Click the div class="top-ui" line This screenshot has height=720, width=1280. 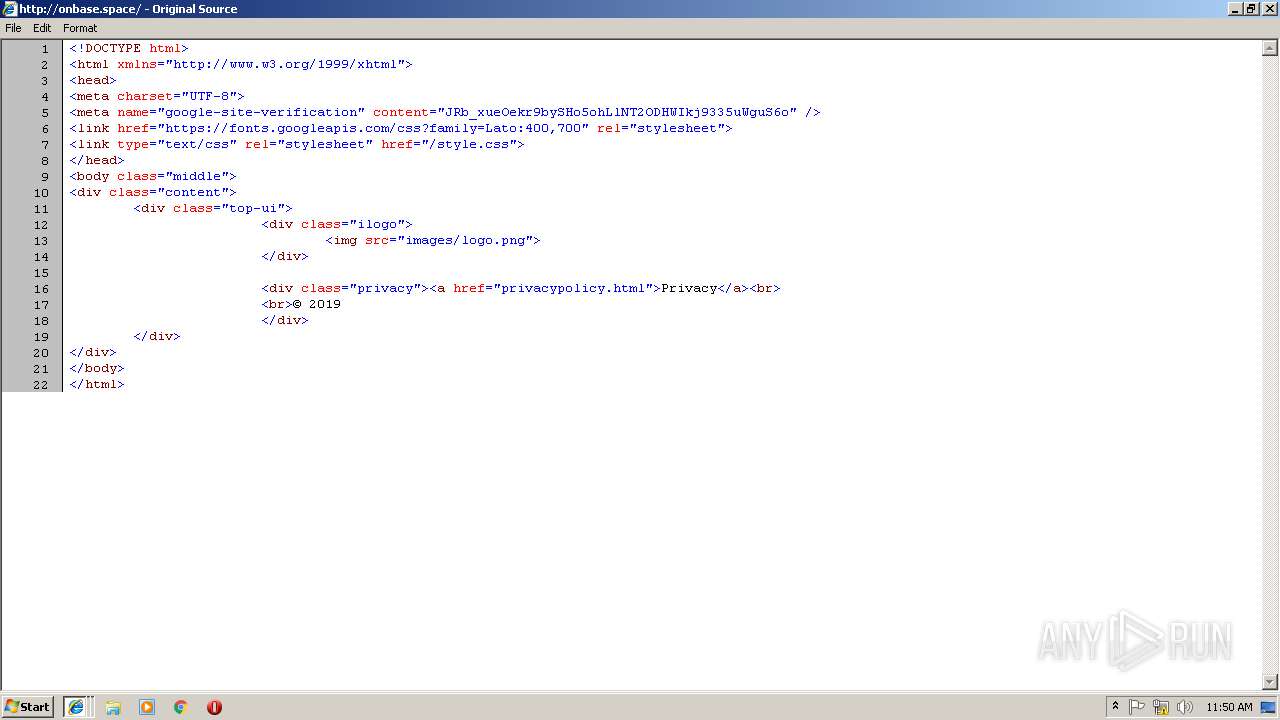coord(213,208)
